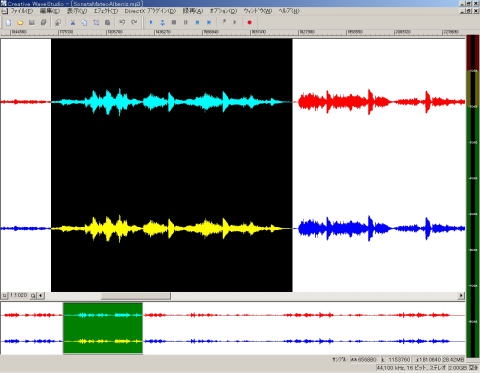Click the New file toolbar icon

pos(9,22)
